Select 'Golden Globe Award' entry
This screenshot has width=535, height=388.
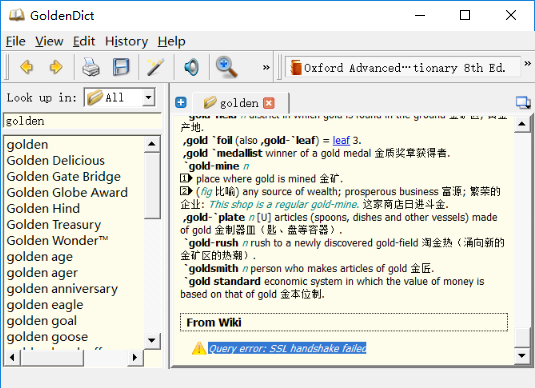(x=74, y=192)
